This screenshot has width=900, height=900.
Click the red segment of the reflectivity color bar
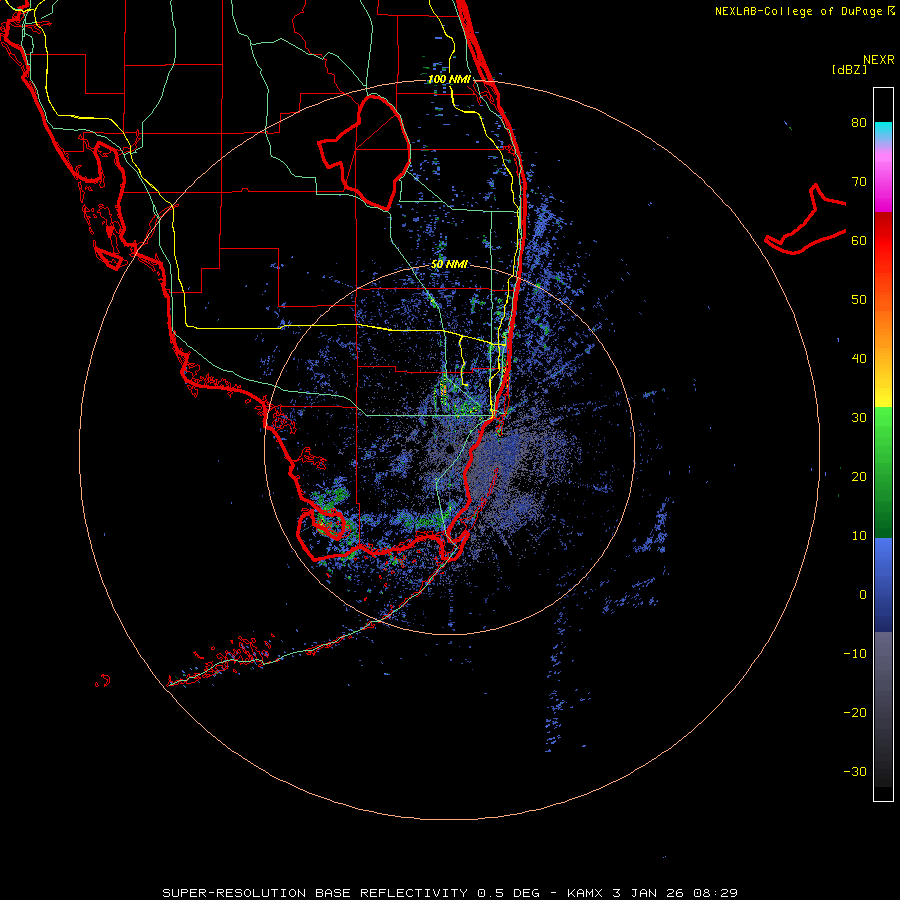pyautogui.click(x=883, y=241)
